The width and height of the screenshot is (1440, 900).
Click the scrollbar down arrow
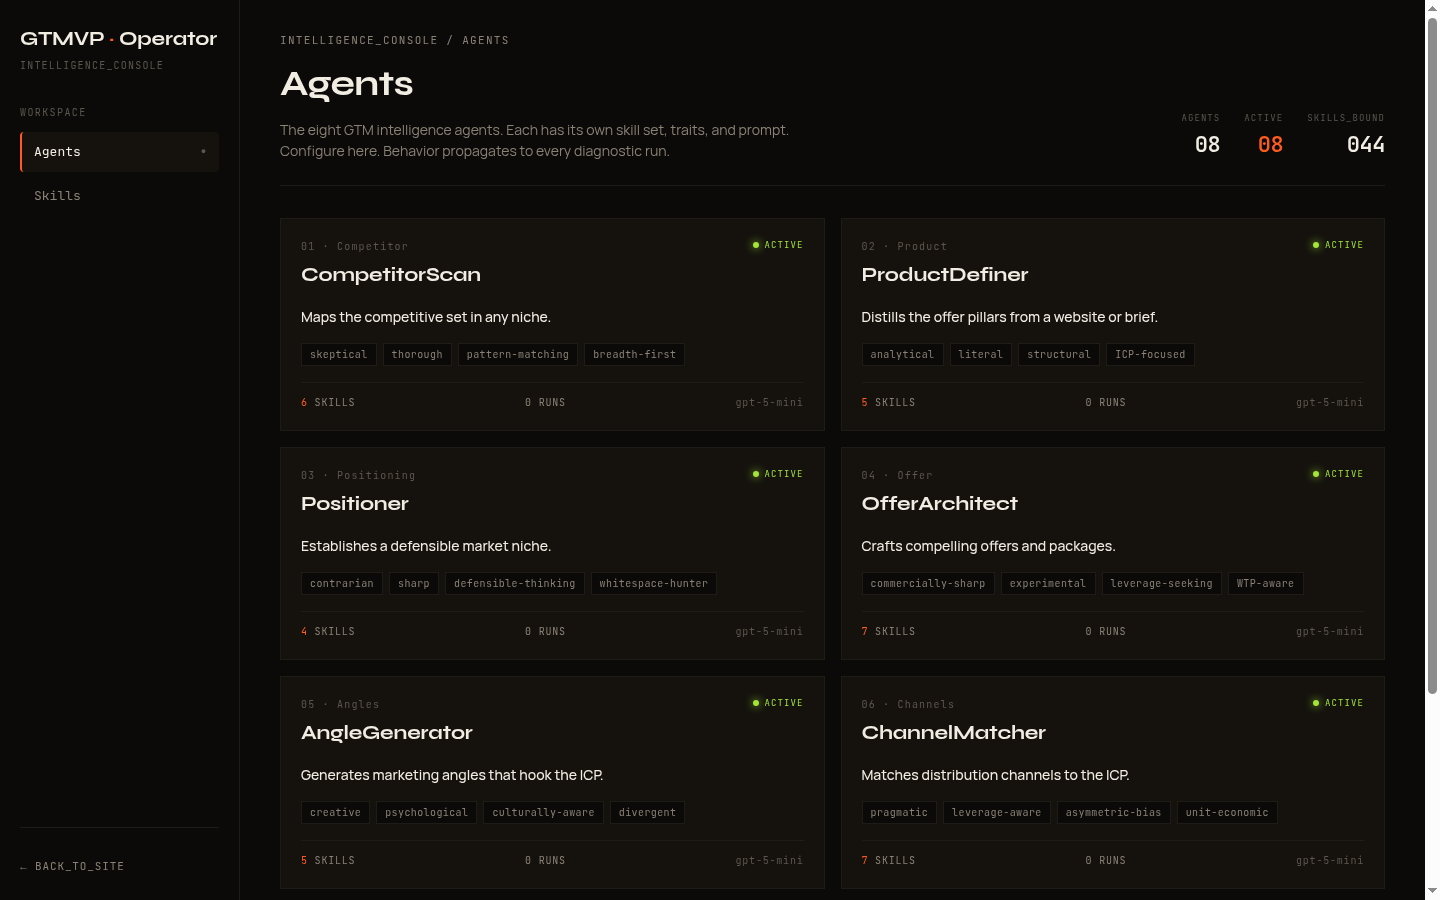(1432, 891)
